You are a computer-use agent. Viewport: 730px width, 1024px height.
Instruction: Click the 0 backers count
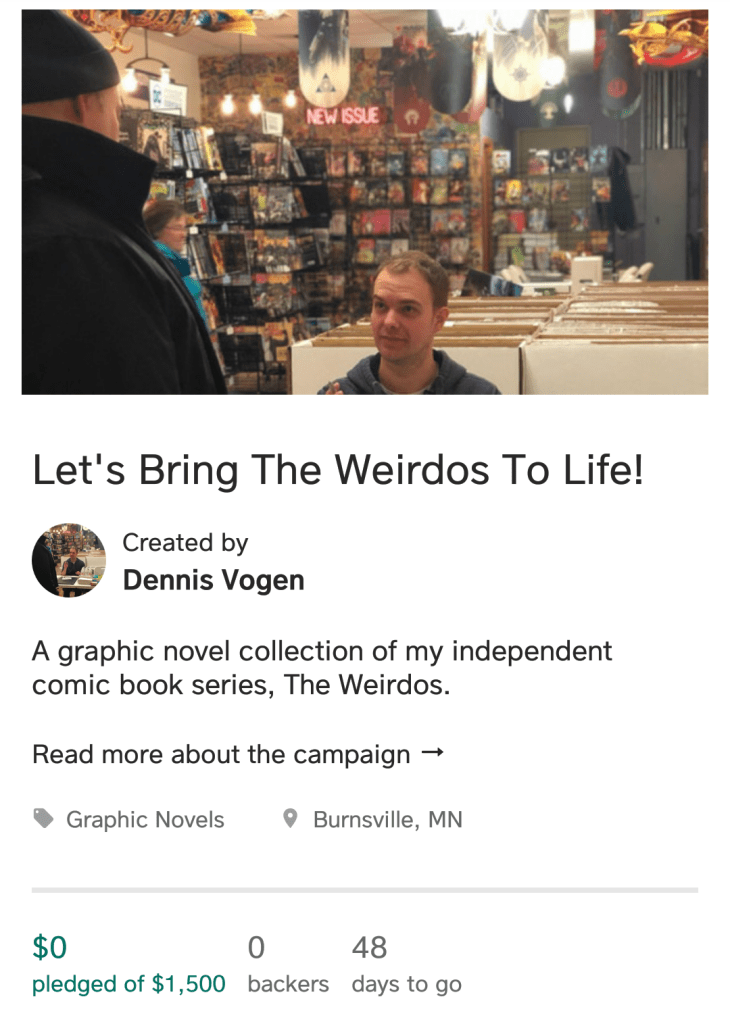256,947
